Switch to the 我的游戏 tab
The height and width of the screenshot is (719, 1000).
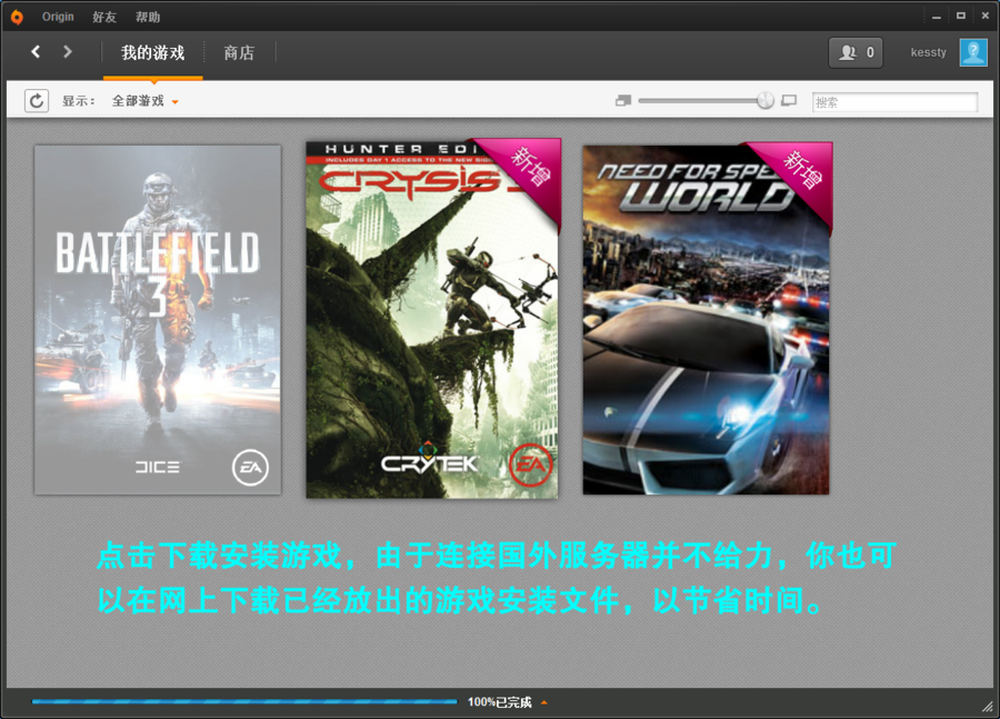pos(153,53)
